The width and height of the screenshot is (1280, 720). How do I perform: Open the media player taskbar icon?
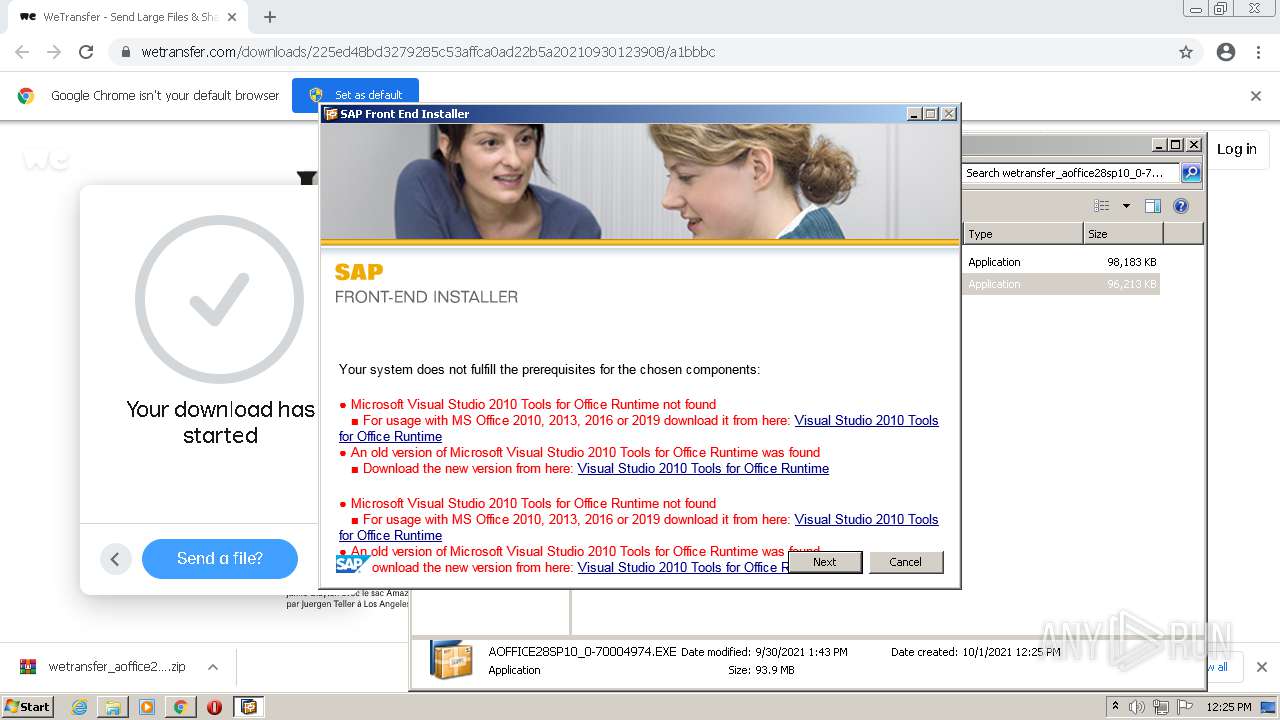(147, 707)
